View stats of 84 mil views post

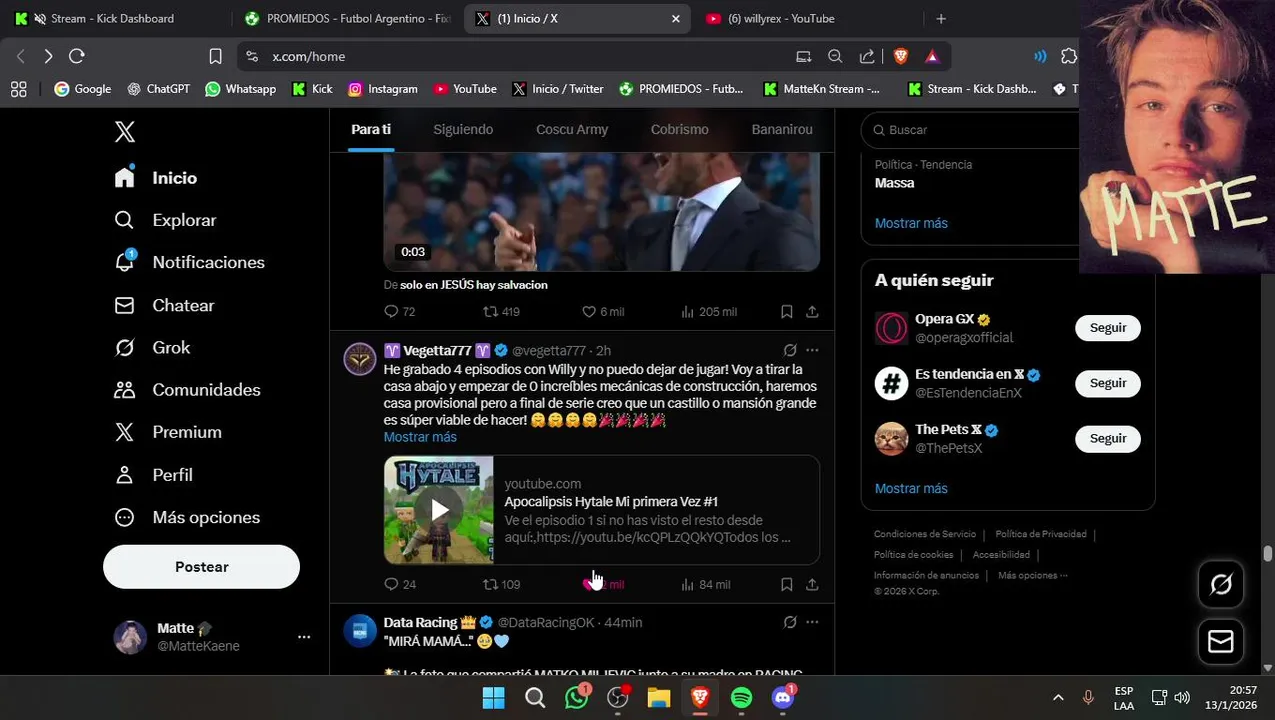click(705, 584)
